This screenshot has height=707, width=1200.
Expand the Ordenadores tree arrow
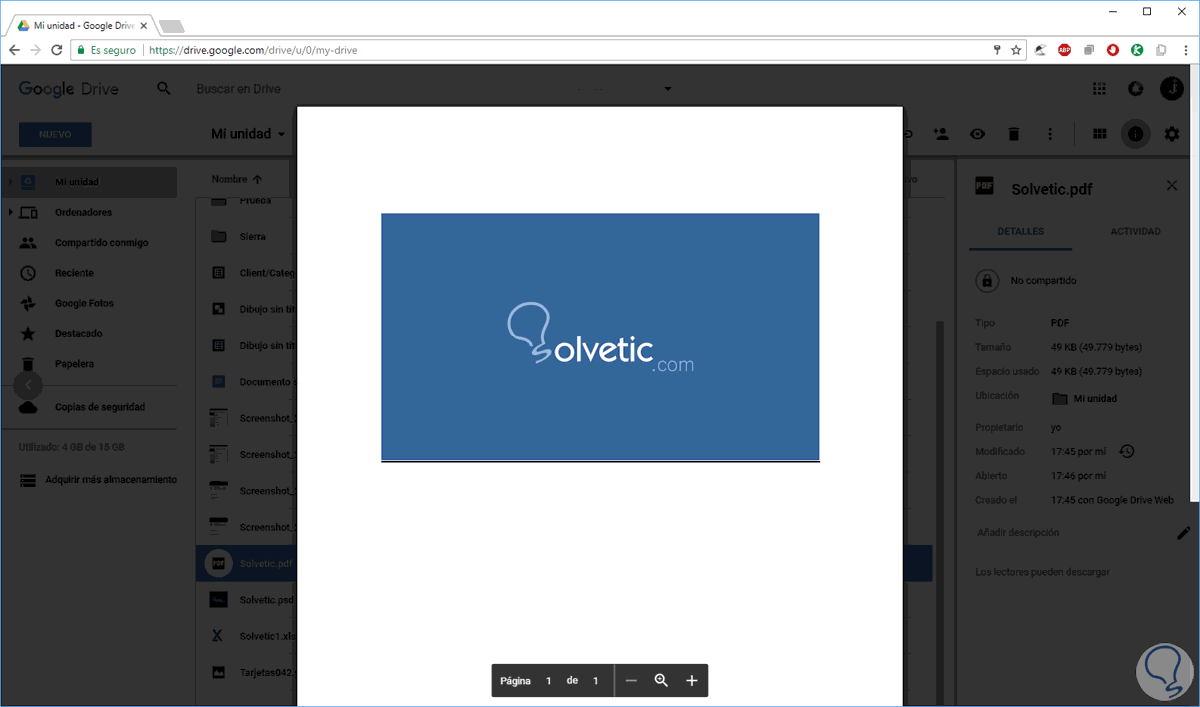(x=10, y=212)
